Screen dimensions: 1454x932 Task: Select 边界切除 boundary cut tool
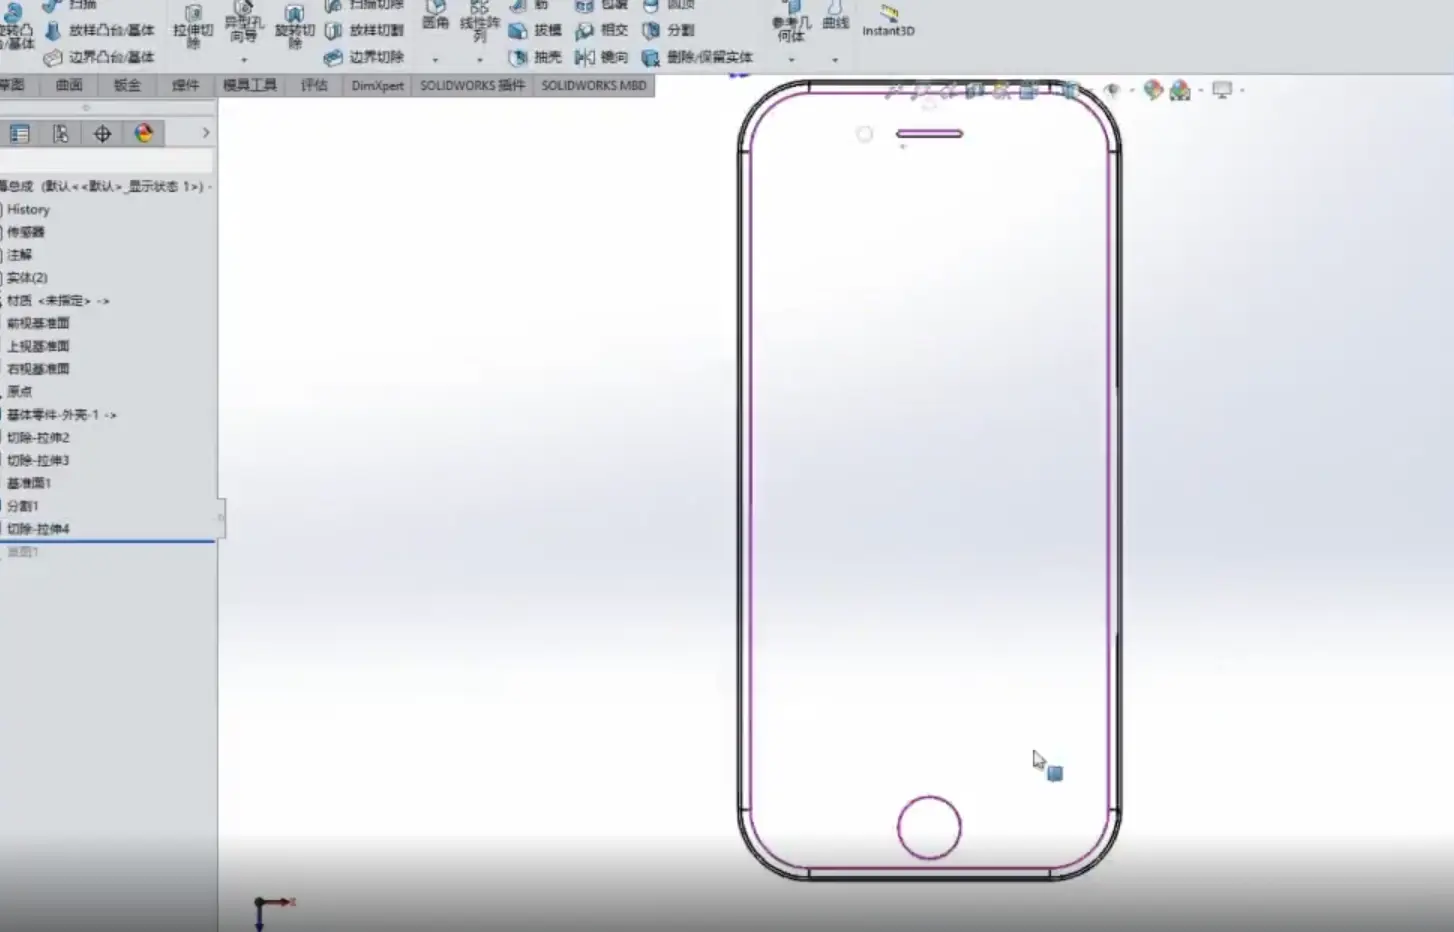365,58
